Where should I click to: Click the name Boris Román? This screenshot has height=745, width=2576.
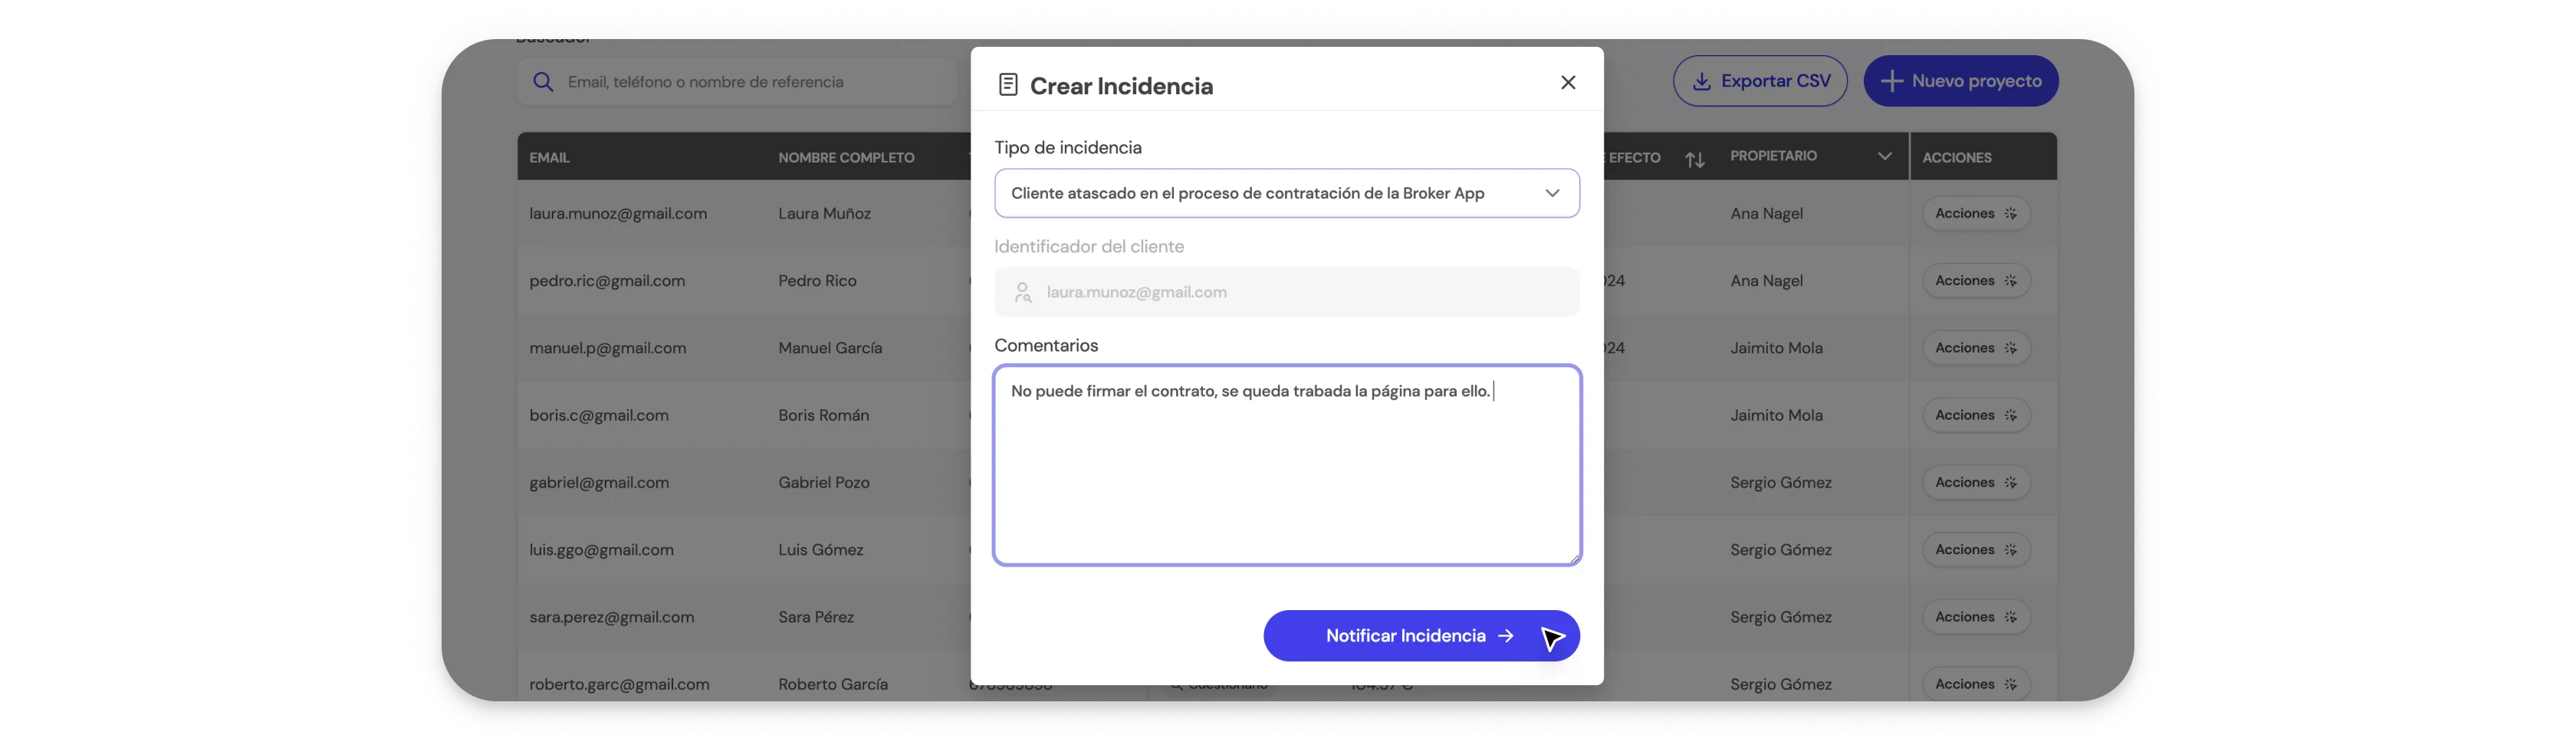[824, 415]
